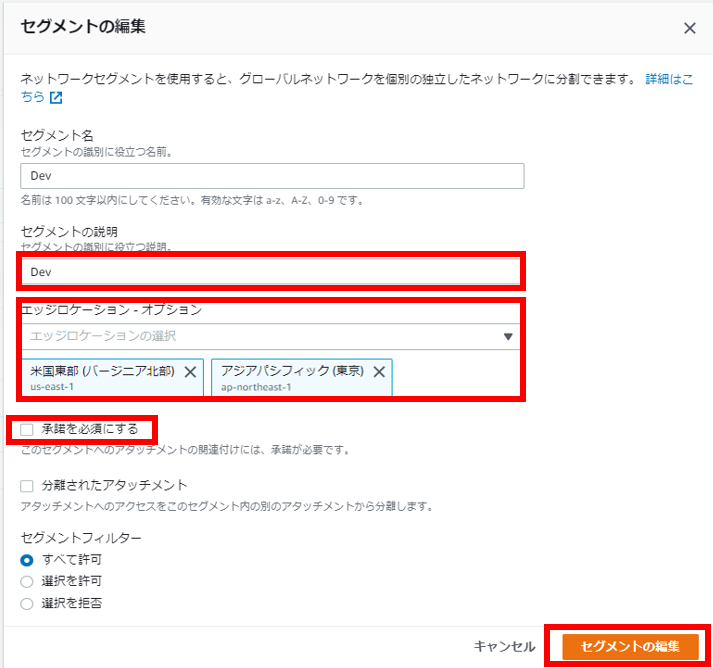Enable the 分離されたアタッチメント checkbox
The width and height of the screenshot is (713, 668).
coord(27,486)
